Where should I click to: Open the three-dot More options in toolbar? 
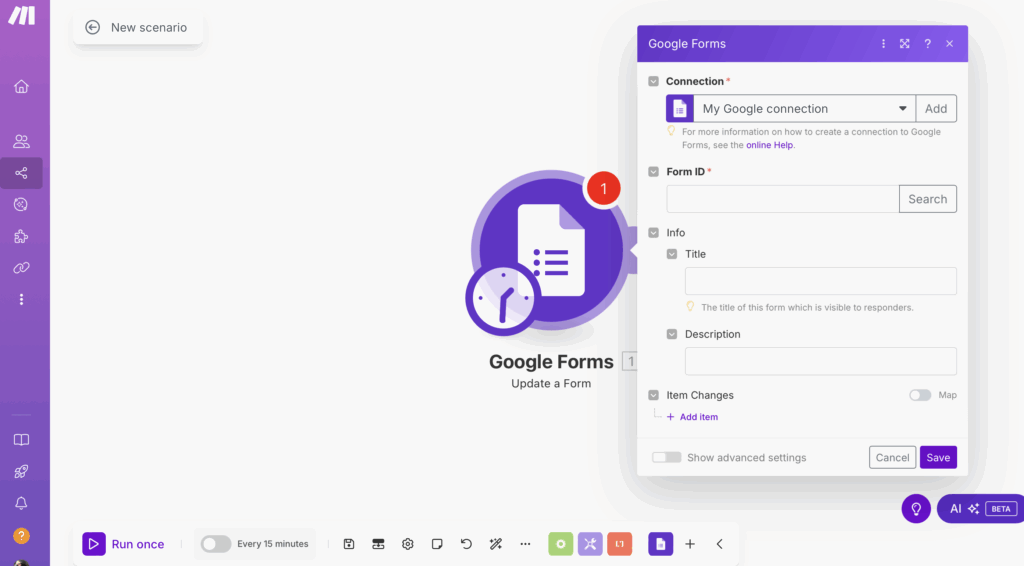[x=525, y=544]
